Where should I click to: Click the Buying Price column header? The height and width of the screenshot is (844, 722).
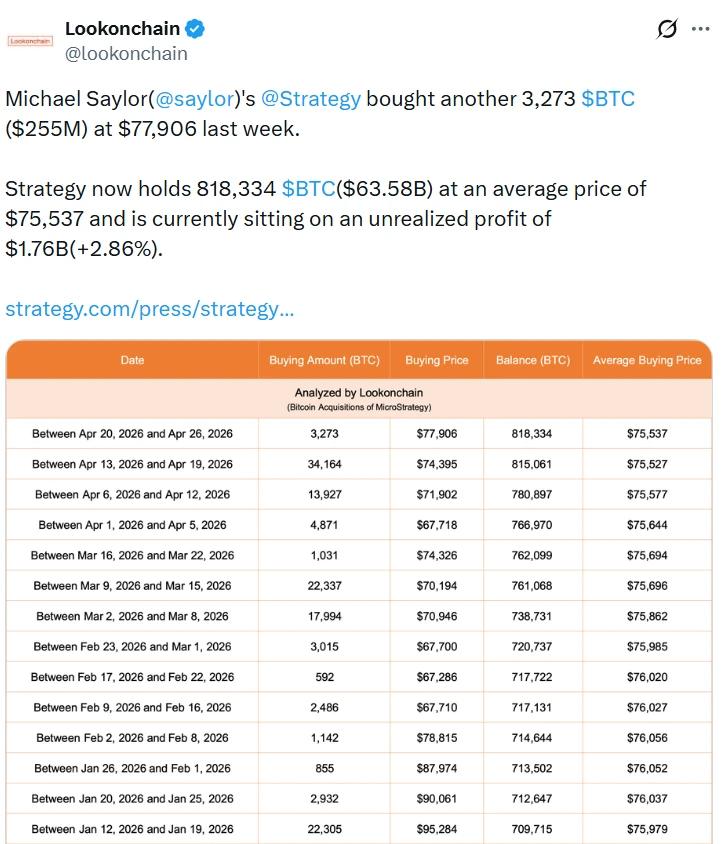pyautogui.click(x=437, y=361)
